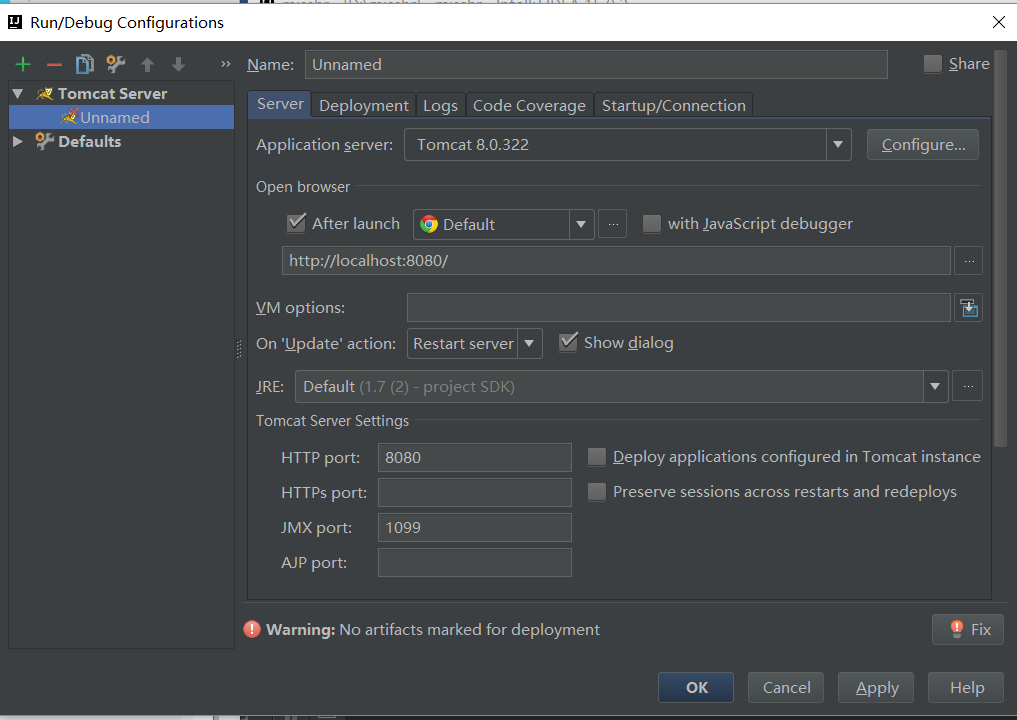Click the Chrome icon in the browser selector

click(429, 224)
